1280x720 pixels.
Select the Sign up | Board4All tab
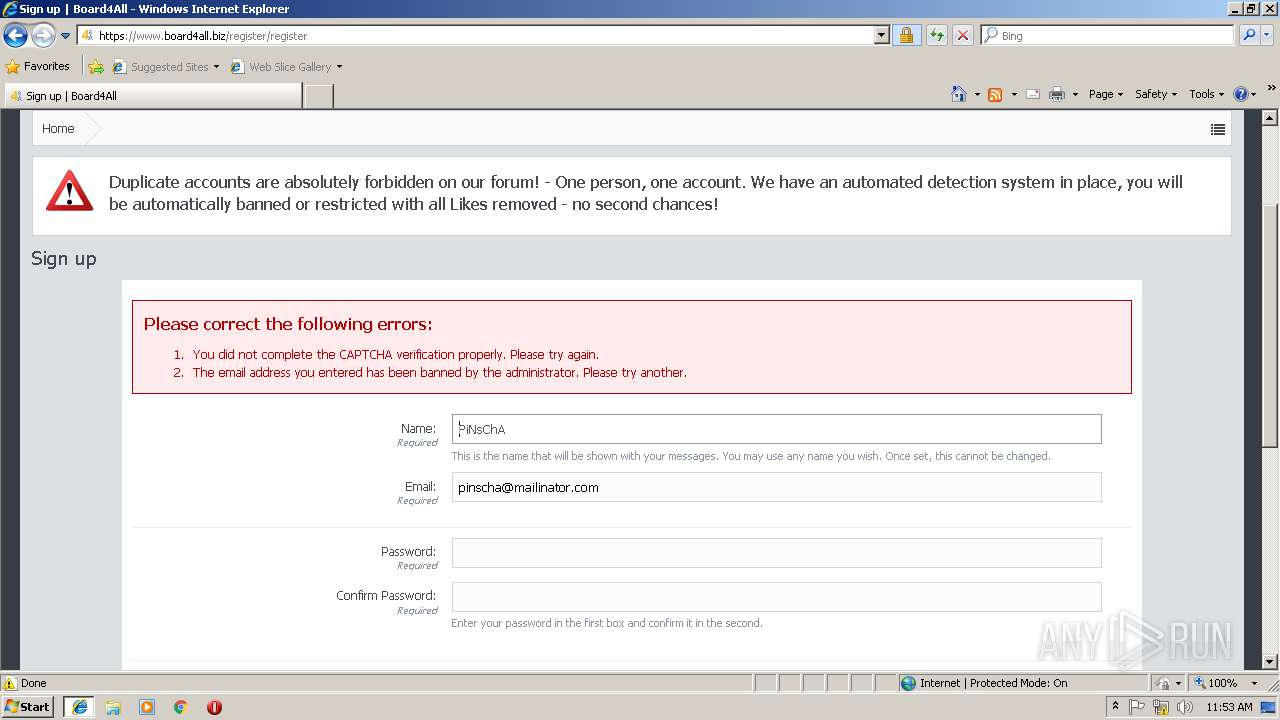coord(153,96)
